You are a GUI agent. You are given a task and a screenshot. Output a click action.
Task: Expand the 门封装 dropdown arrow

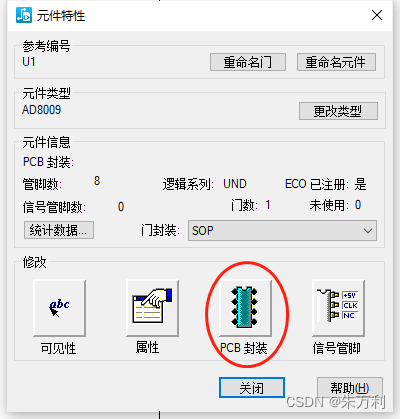[x=368, y=230]
